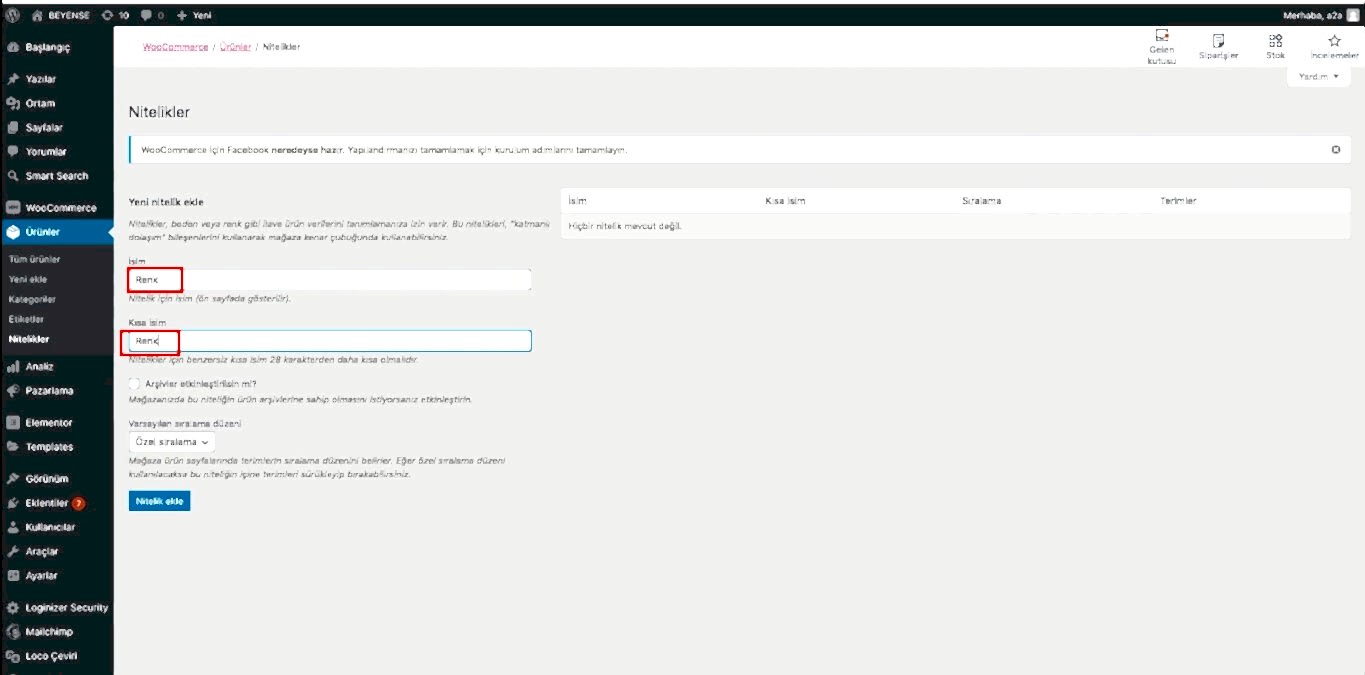Click the İsim input field
Image resolution: width=1365 pixels, height=675 pixels.
[x=330, y=280]
